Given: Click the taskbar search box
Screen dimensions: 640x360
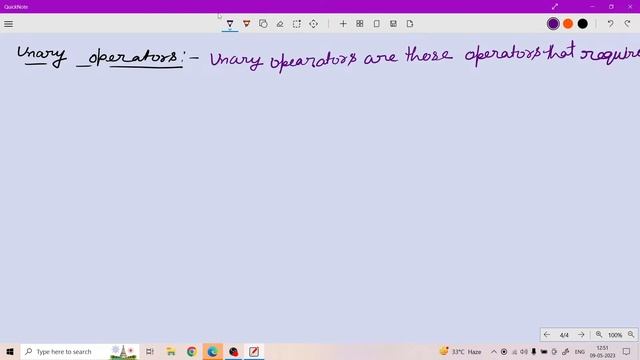Looking at the screenshot, I should click(80, 351).
